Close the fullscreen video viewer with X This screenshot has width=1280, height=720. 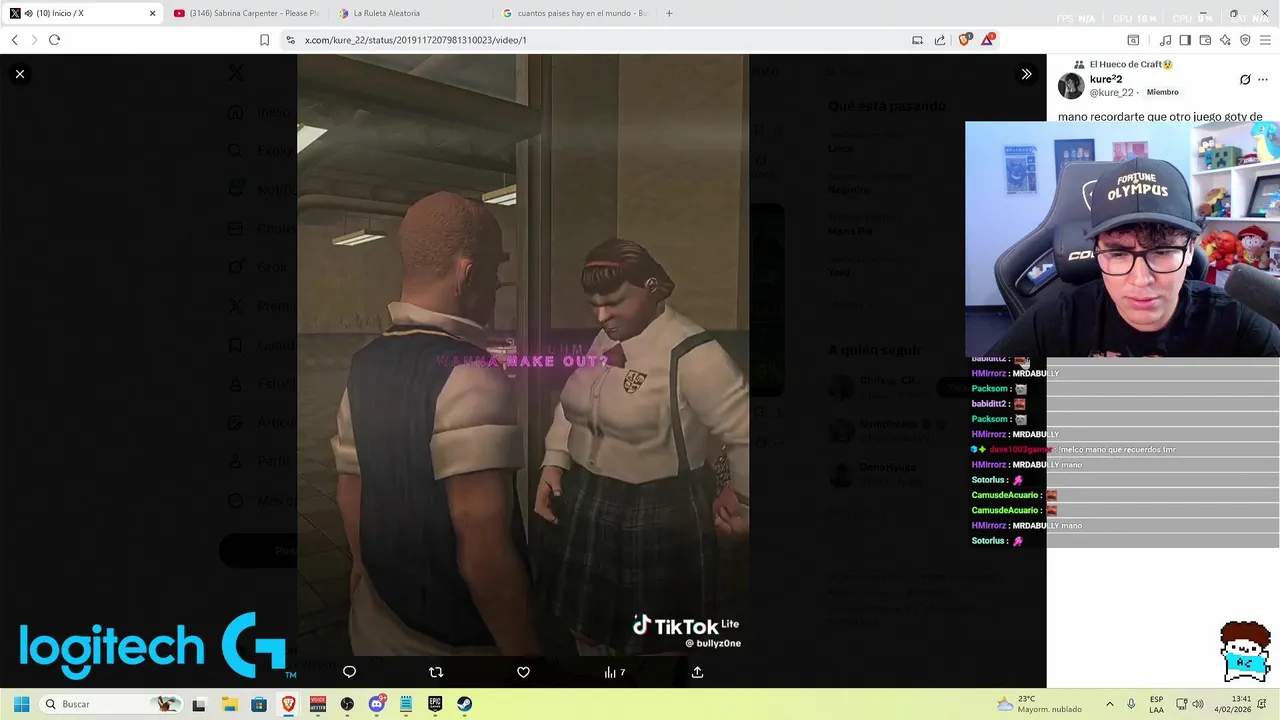[20, 74]
